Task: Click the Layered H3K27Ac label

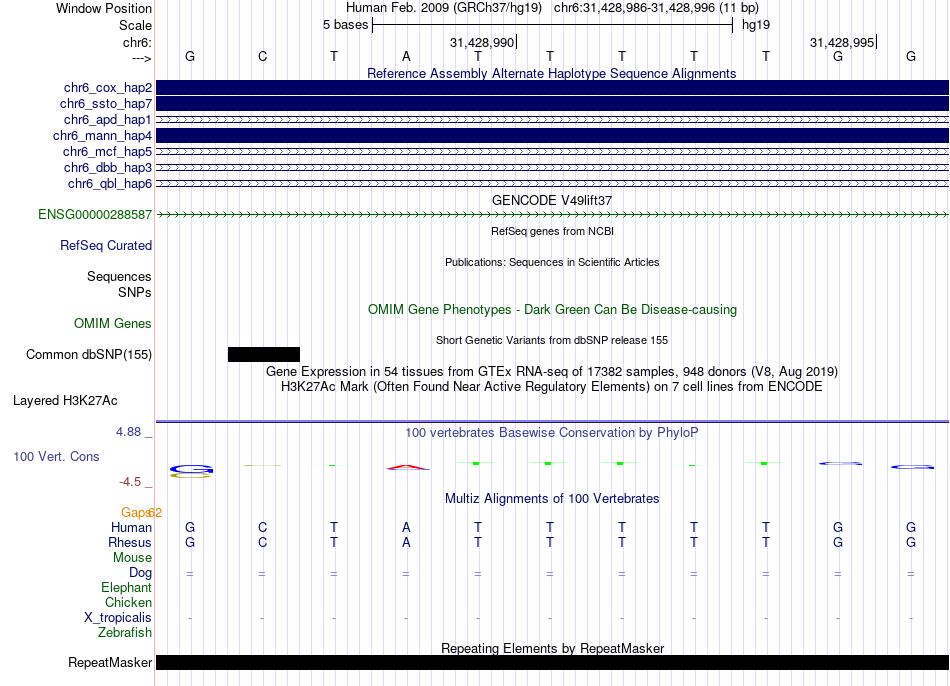Action: 65,401
